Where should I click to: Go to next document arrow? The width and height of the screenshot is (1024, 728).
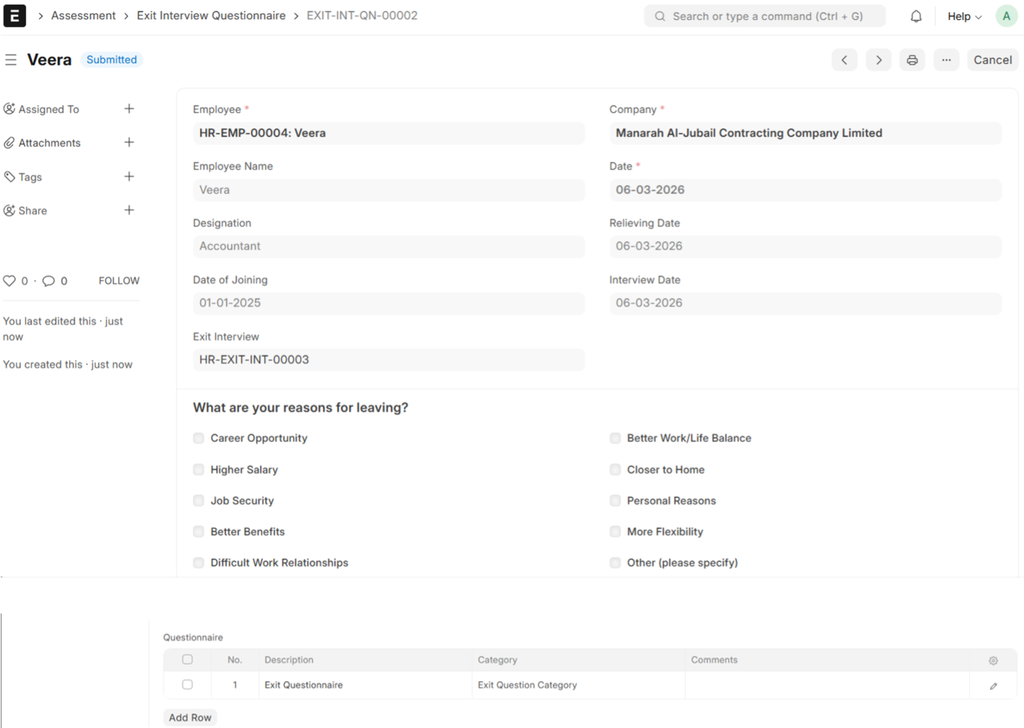coord(878,60)
